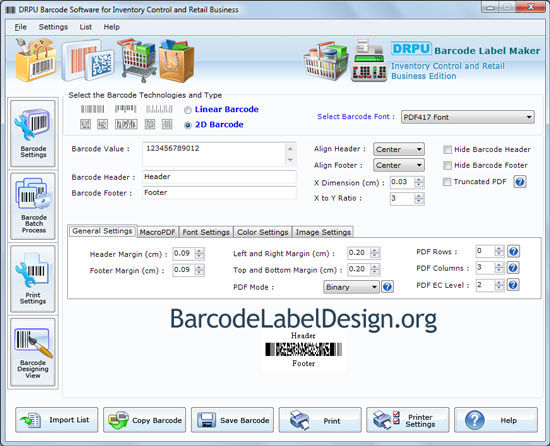Click the fourth 2D barcode sample icon
The image size is (550, 446).
[150, 124]
